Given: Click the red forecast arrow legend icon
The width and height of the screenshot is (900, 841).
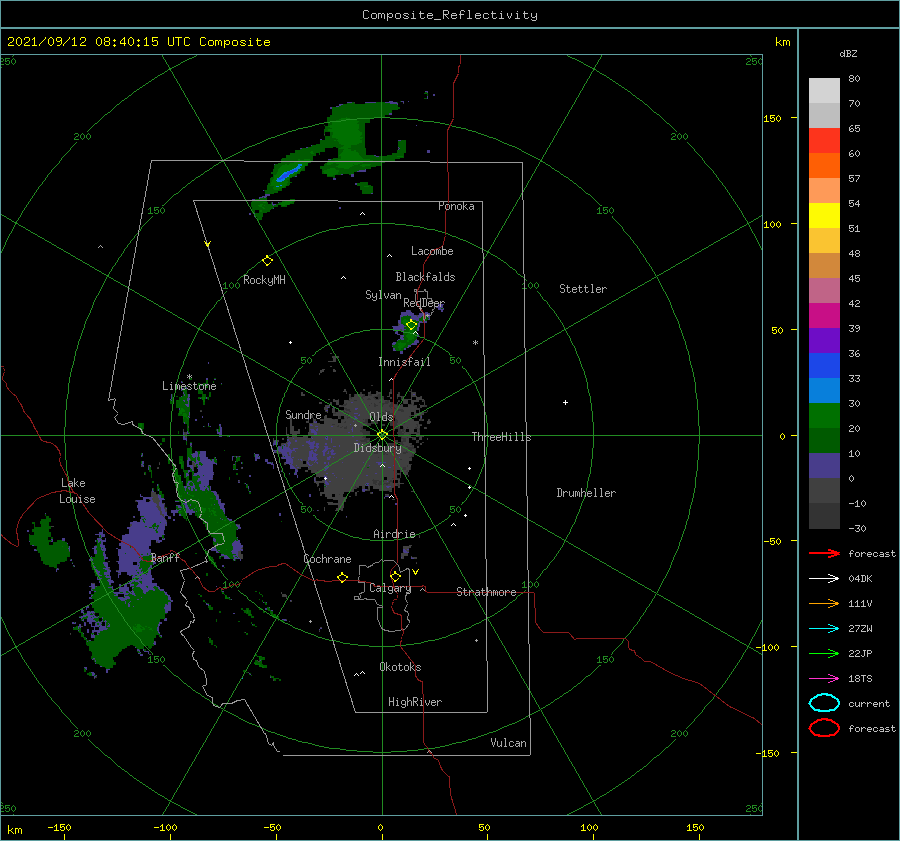Looking at the screenshot, I should tap(824, 553).
